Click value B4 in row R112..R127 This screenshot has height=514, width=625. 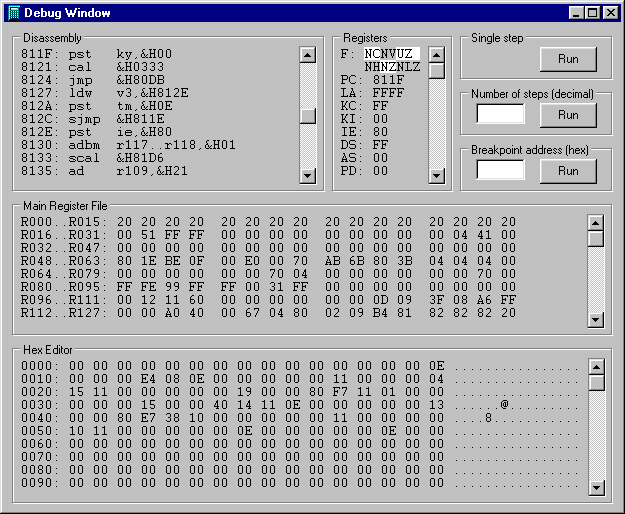380,313
